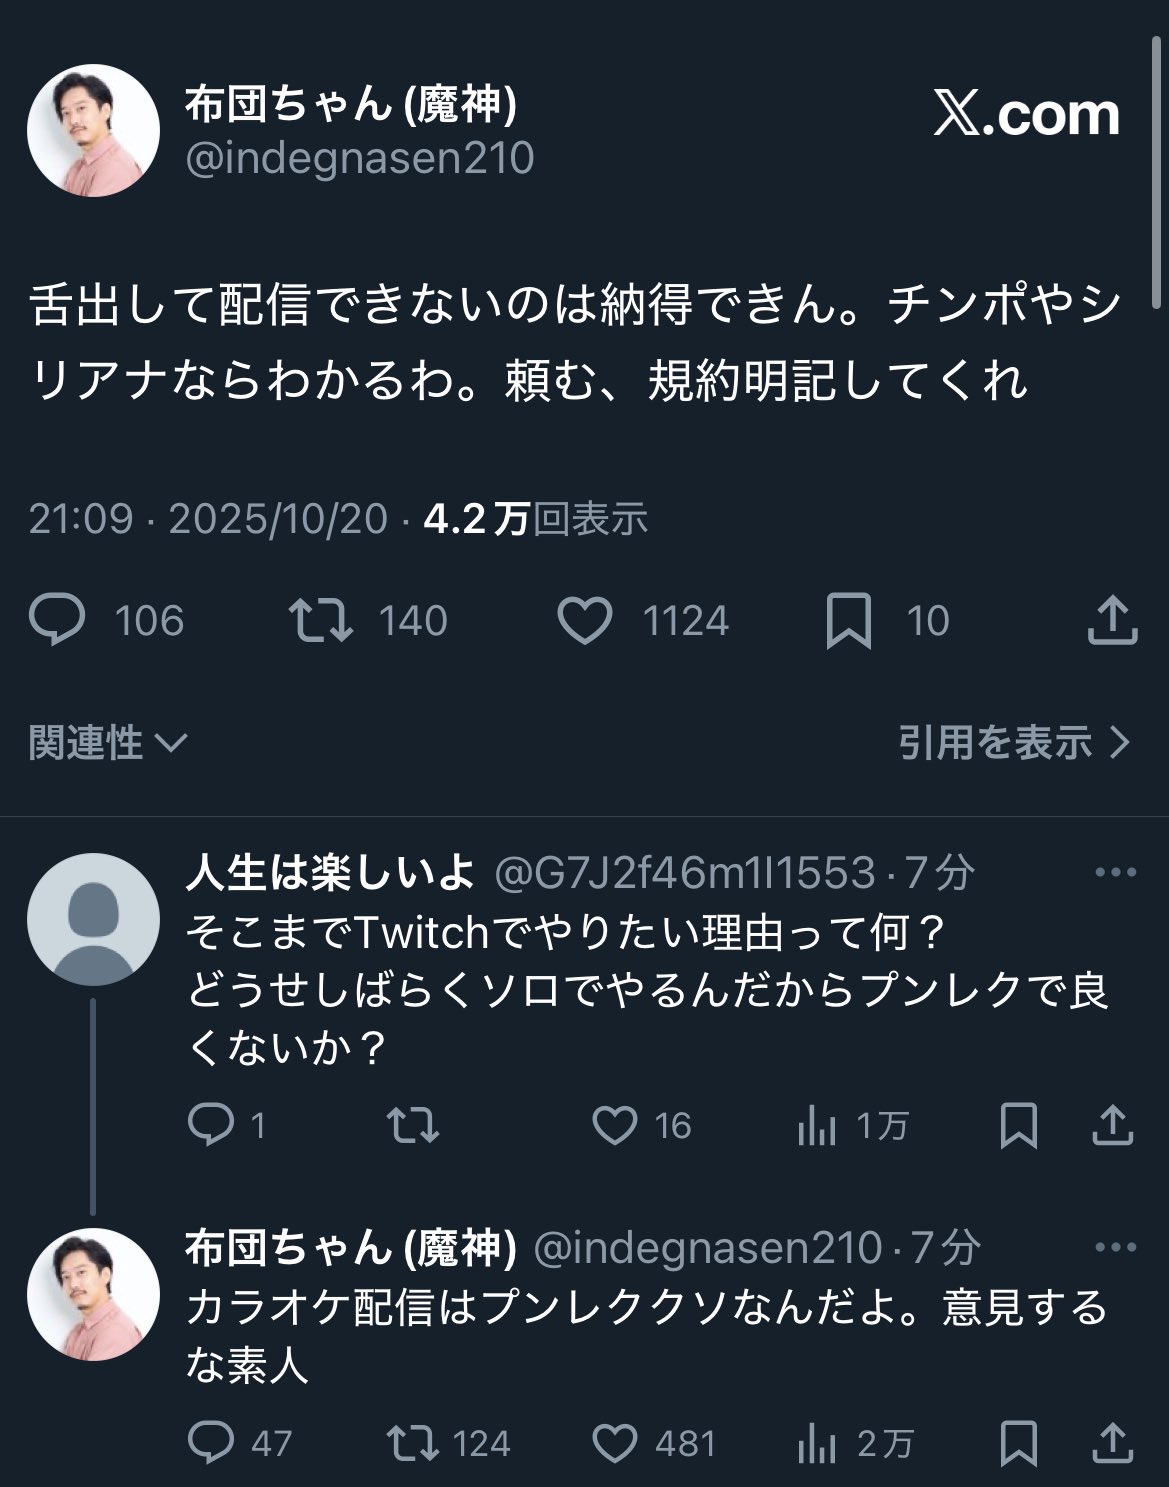The height and width of the screenshot is (1487, 1169).
Task: Open the @indegnasen210 profile handle in header
Action: pos(360,159)
